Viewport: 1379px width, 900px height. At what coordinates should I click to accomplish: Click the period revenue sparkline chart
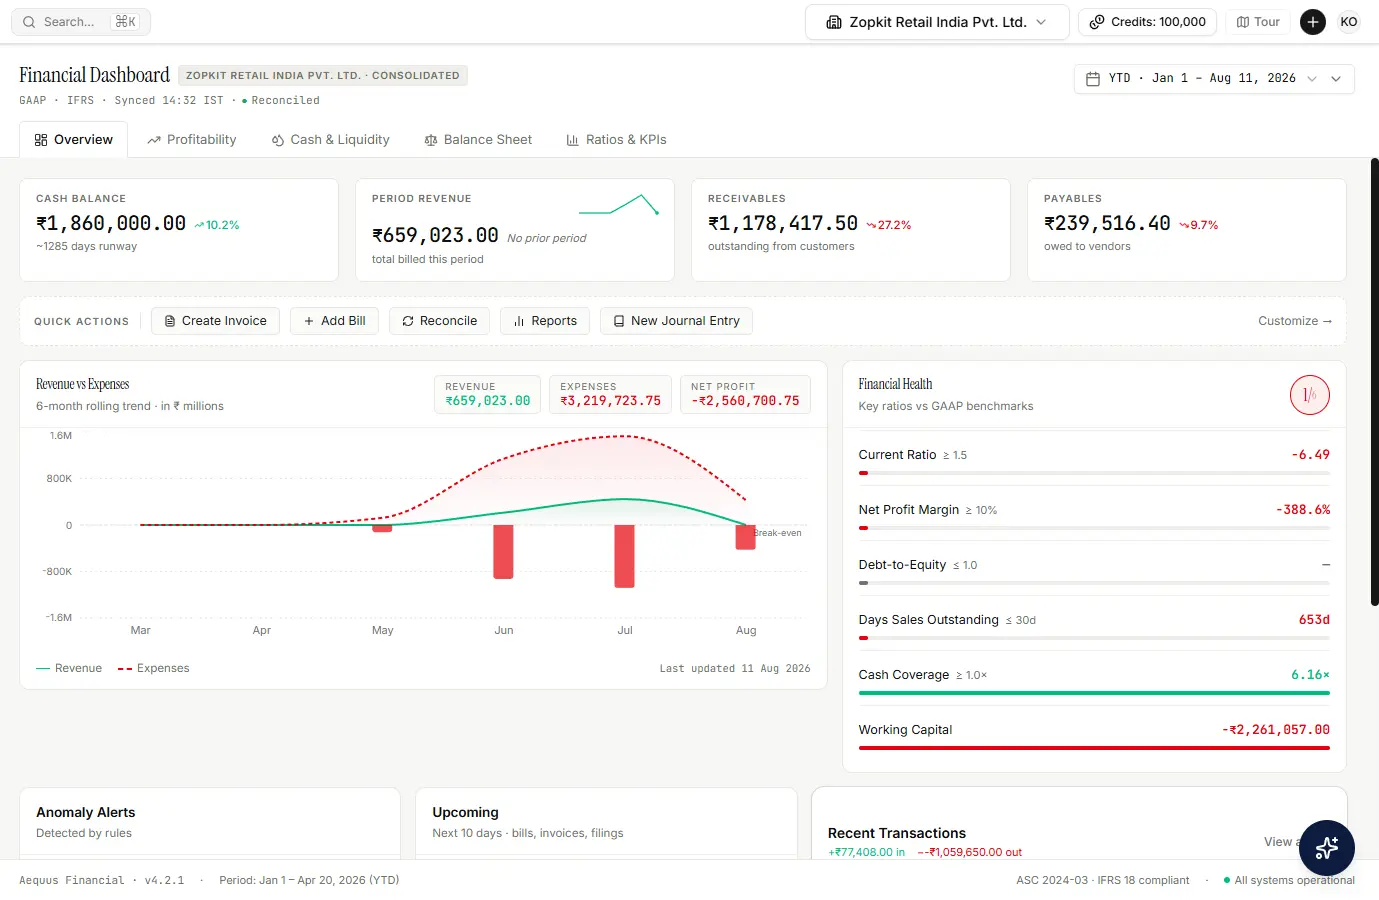619,205
